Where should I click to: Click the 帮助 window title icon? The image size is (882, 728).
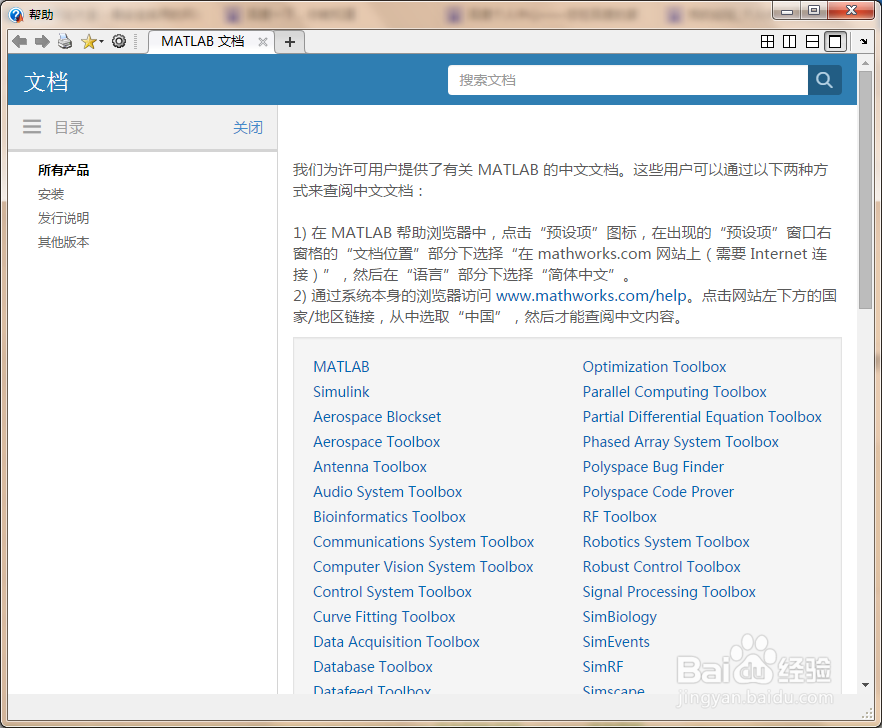[x=16, y=15]
